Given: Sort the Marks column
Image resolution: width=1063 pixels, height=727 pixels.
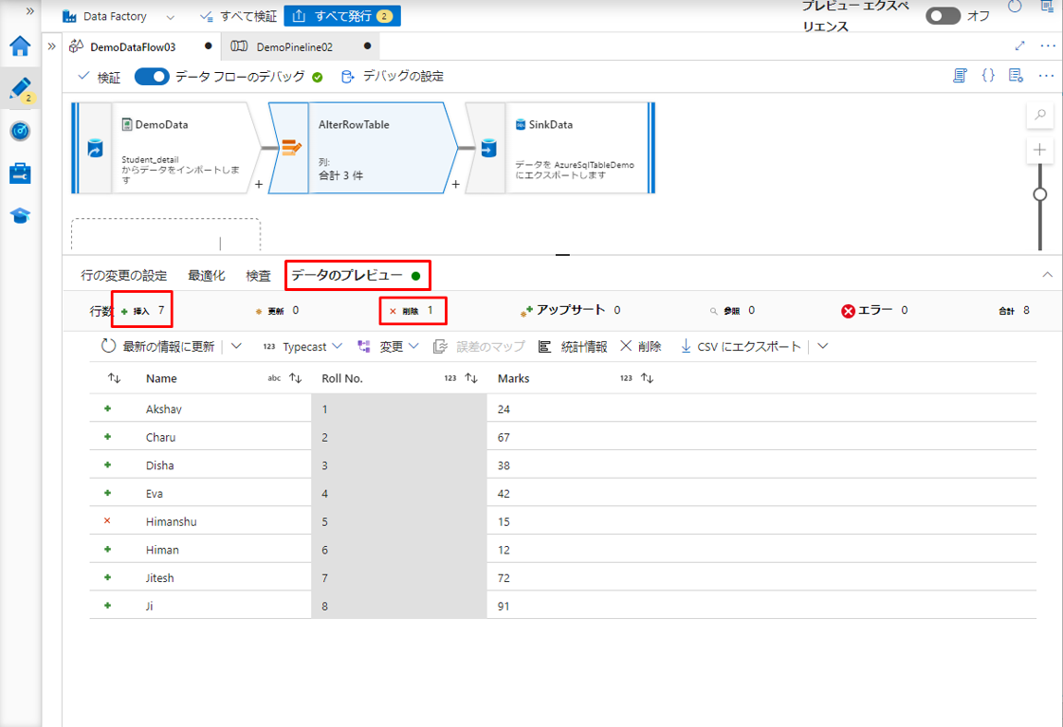Looking at the screenshot, I should click(x=647, y=378).
